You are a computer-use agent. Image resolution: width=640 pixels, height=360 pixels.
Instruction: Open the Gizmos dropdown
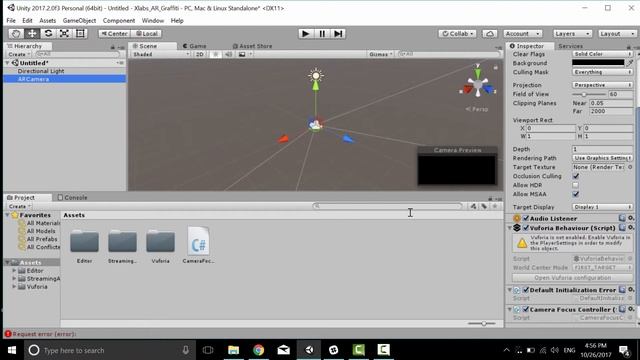[x=380, y=54]
